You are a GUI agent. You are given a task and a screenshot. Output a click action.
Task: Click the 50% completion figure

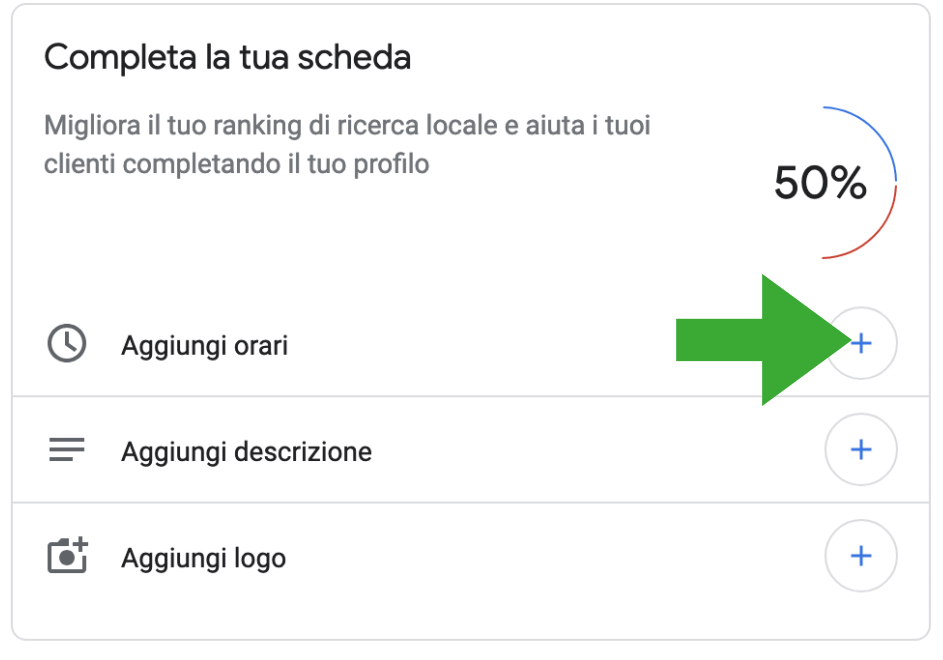[x=820, y=182]
